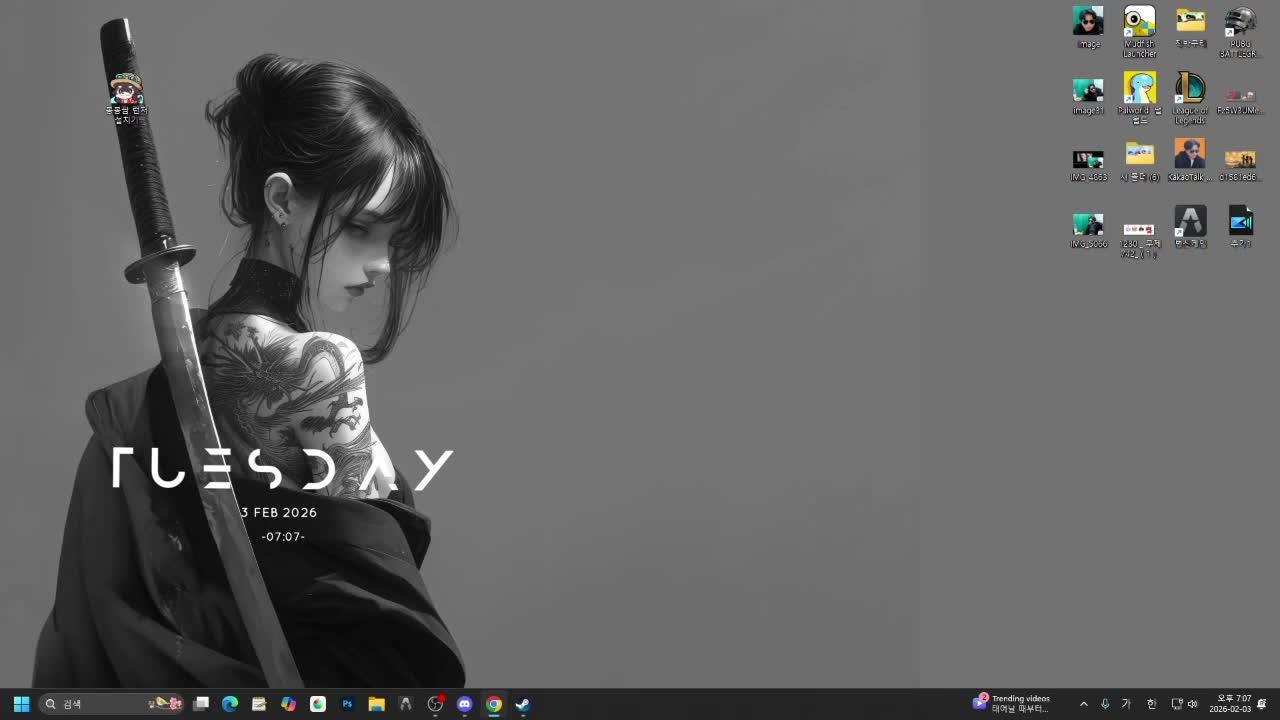The image size is (1280, 720).
Task: Select the Palworld desktop shortcut
Action: click(x=1139, y=98)
